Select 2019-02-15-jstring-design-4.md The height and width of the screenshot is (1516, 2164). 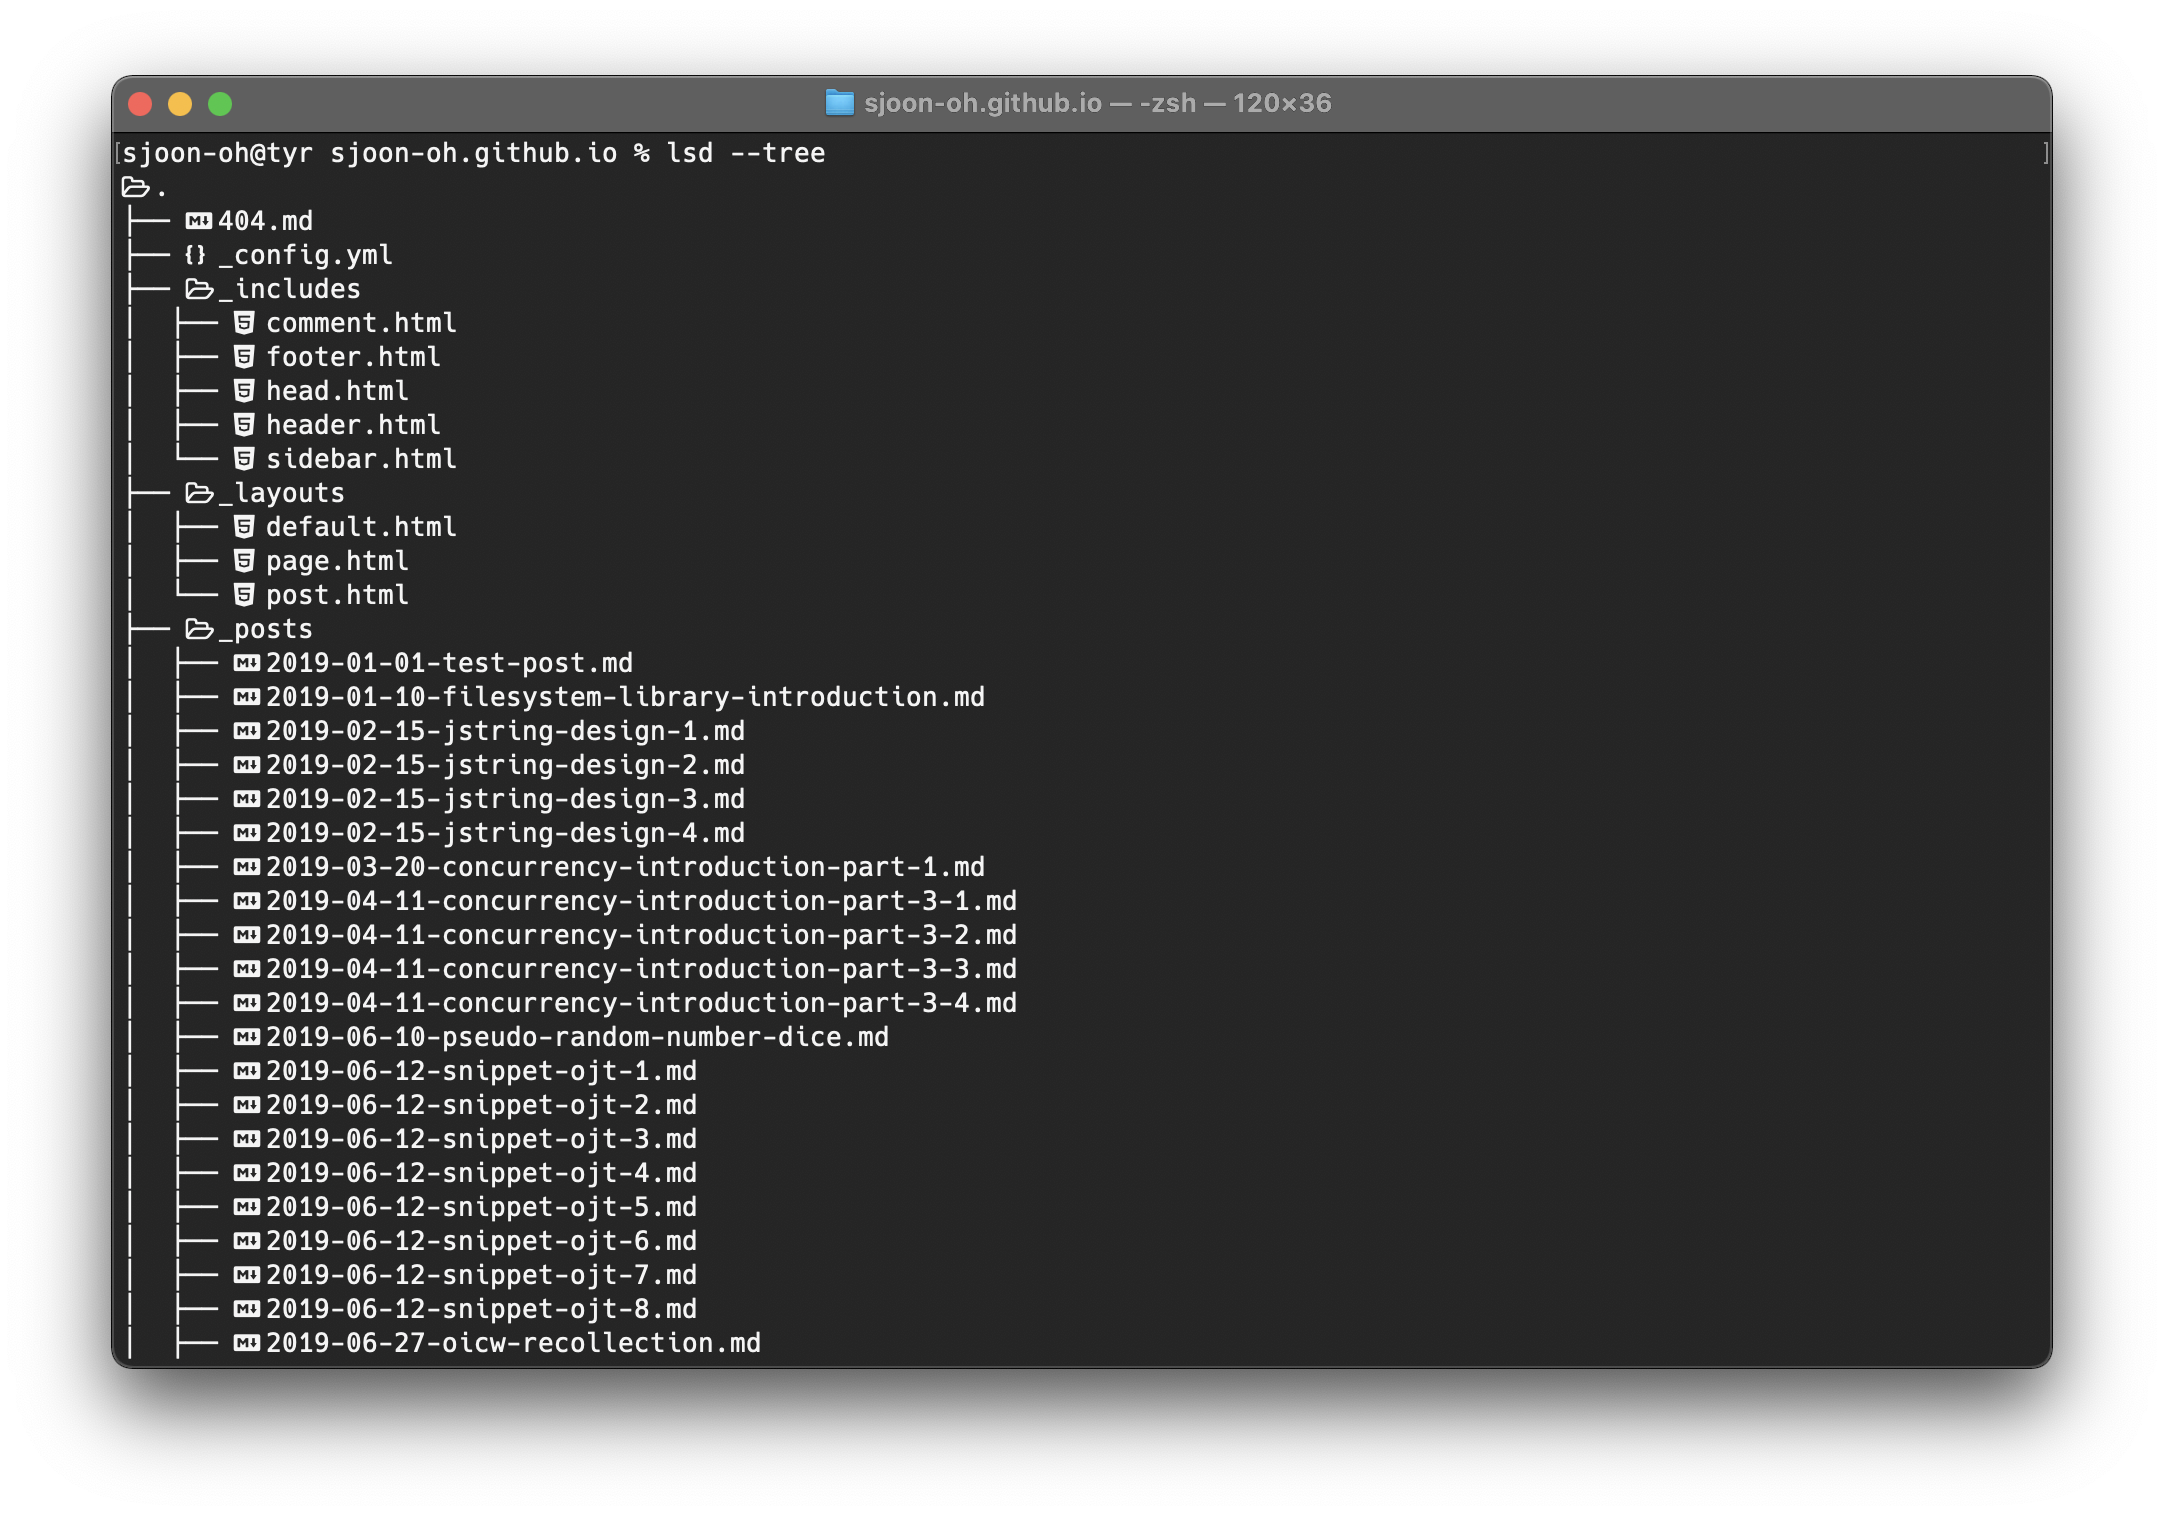506,833
